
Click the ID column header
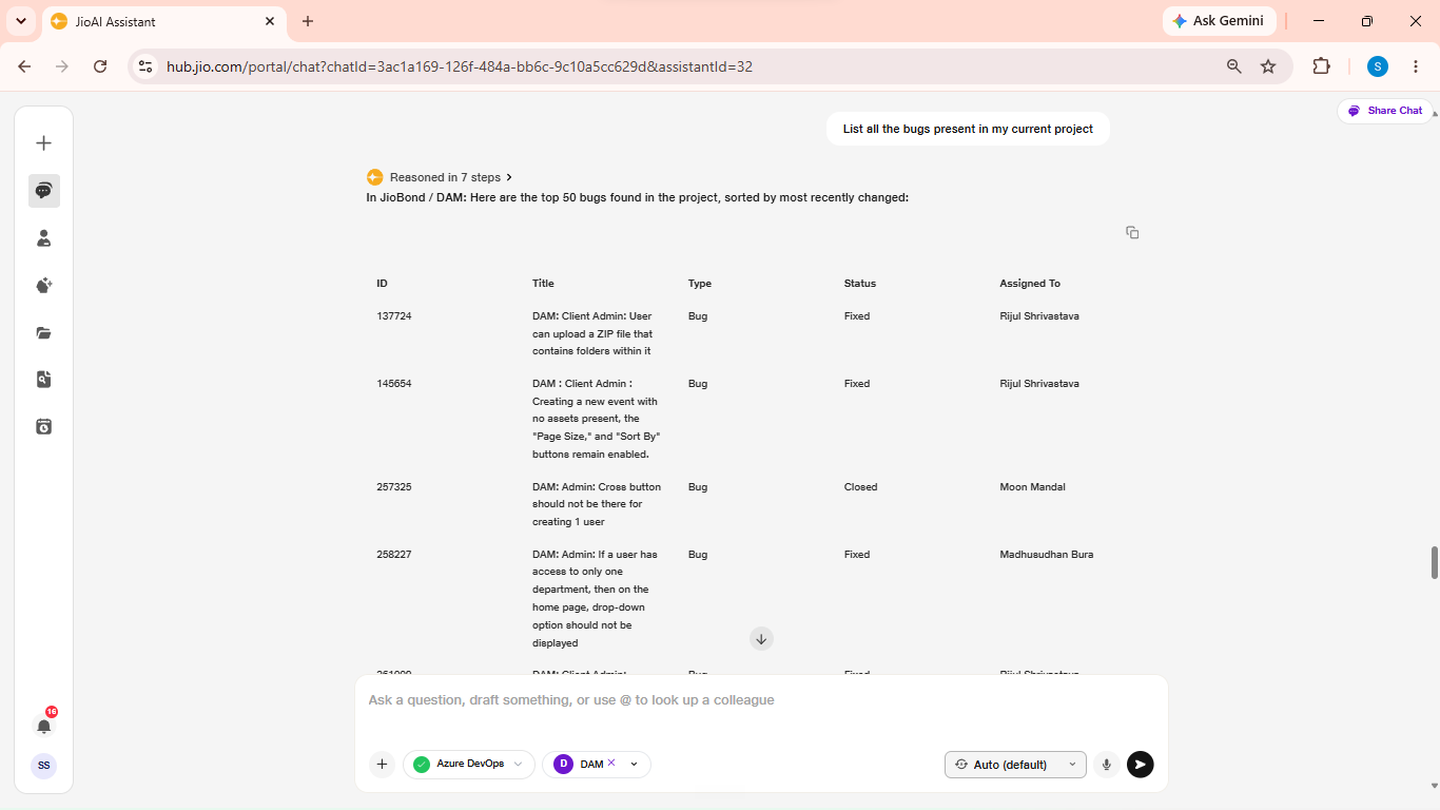tap(382, 284)
